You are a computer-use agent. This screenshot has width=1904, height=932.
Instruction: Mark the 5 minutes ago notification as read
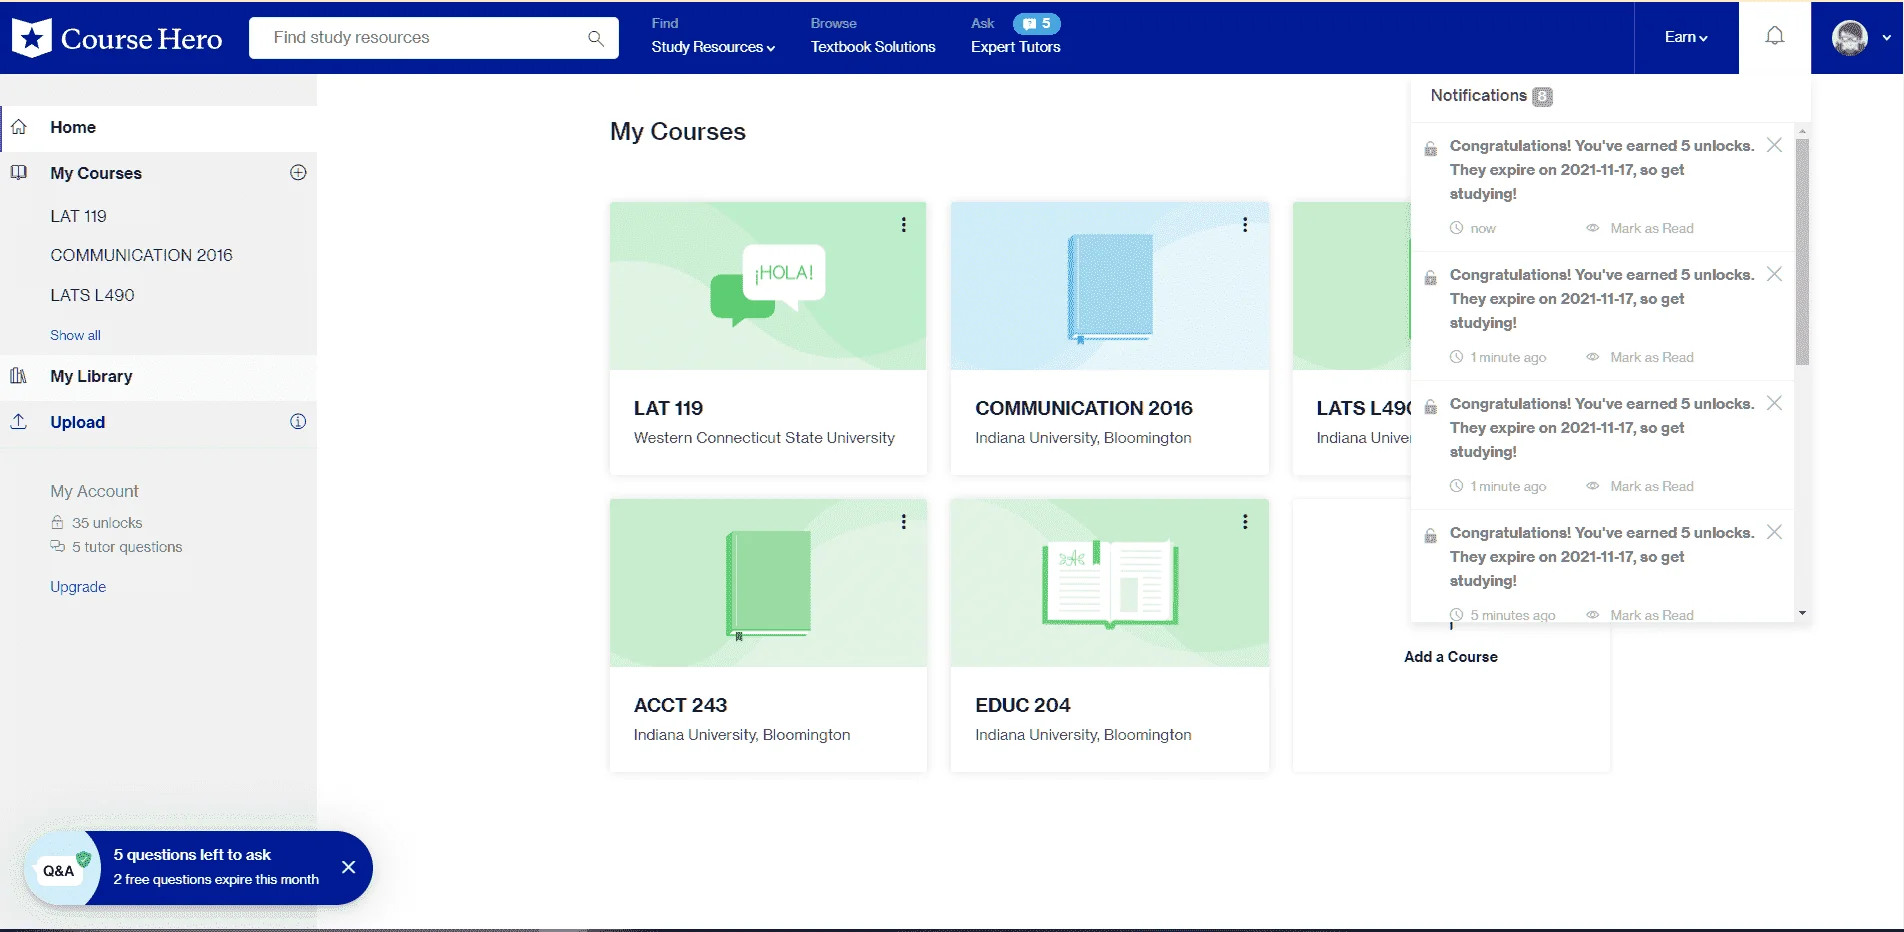click(1640, 615)
